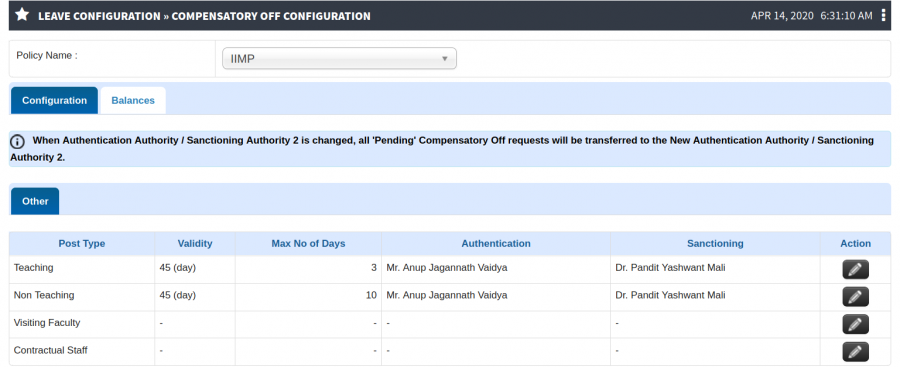
Task: Switch to the Configuration tab
Action: pos(55,101)
